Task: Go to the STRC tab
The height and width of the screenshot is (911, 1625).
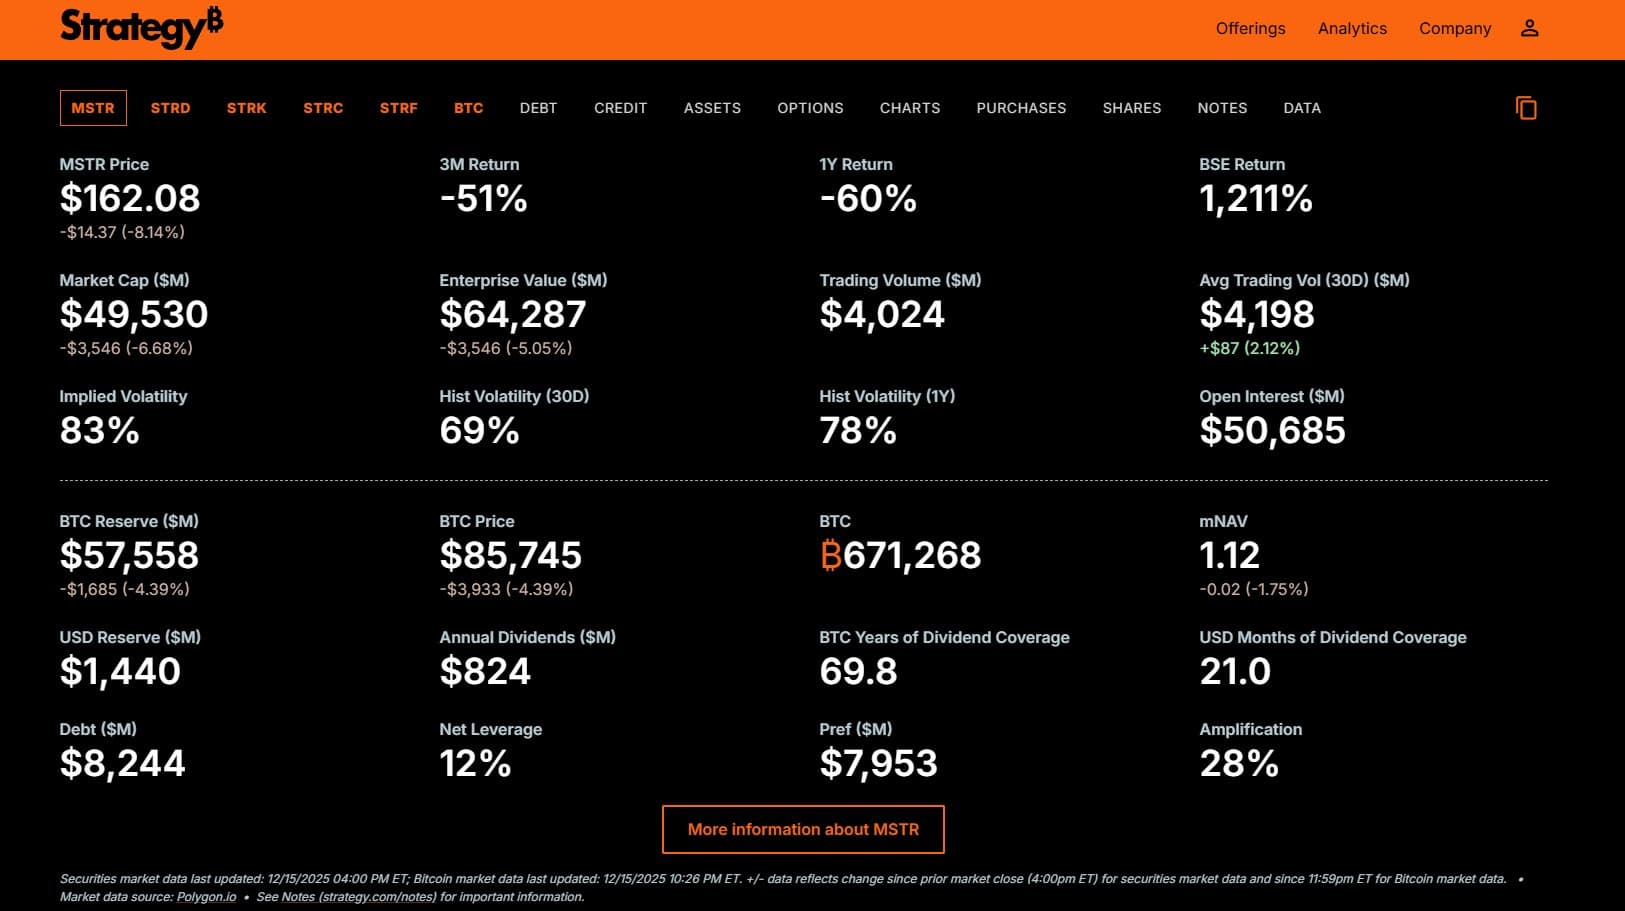Action: [x=323, y=108]
